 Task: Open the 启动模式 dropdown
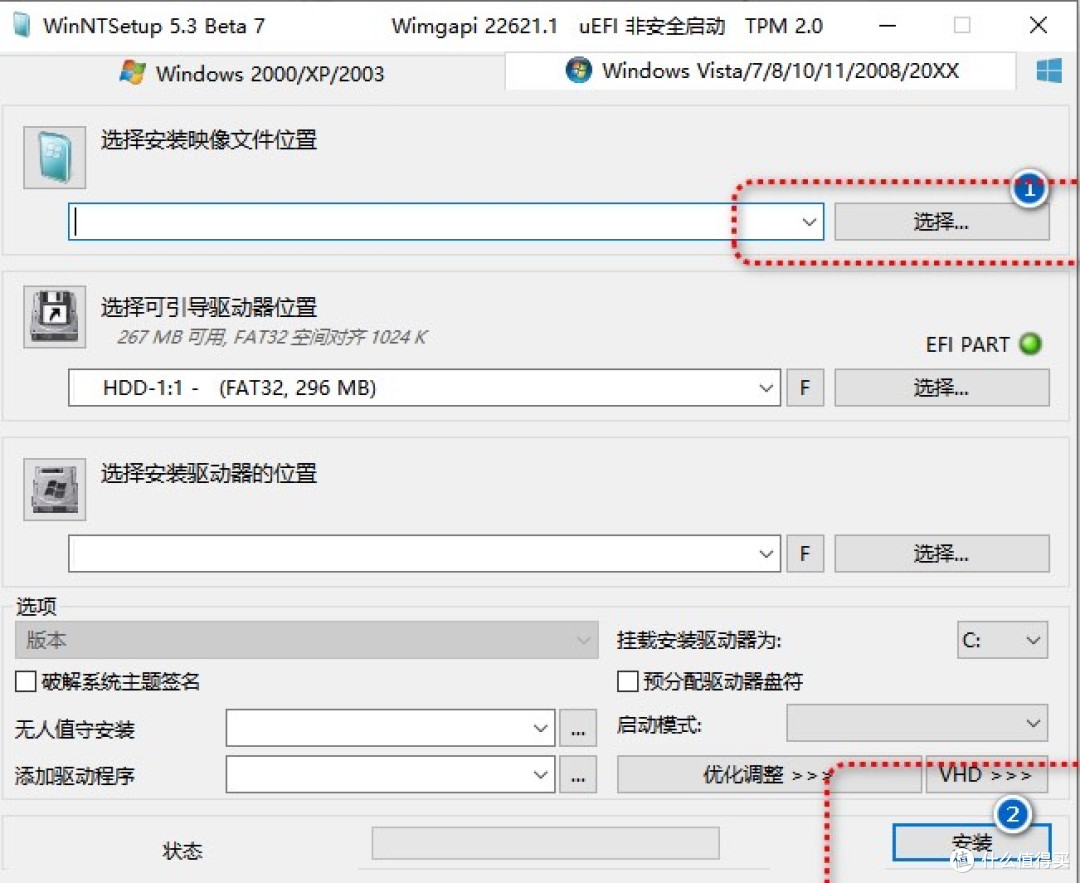point(917,723)
